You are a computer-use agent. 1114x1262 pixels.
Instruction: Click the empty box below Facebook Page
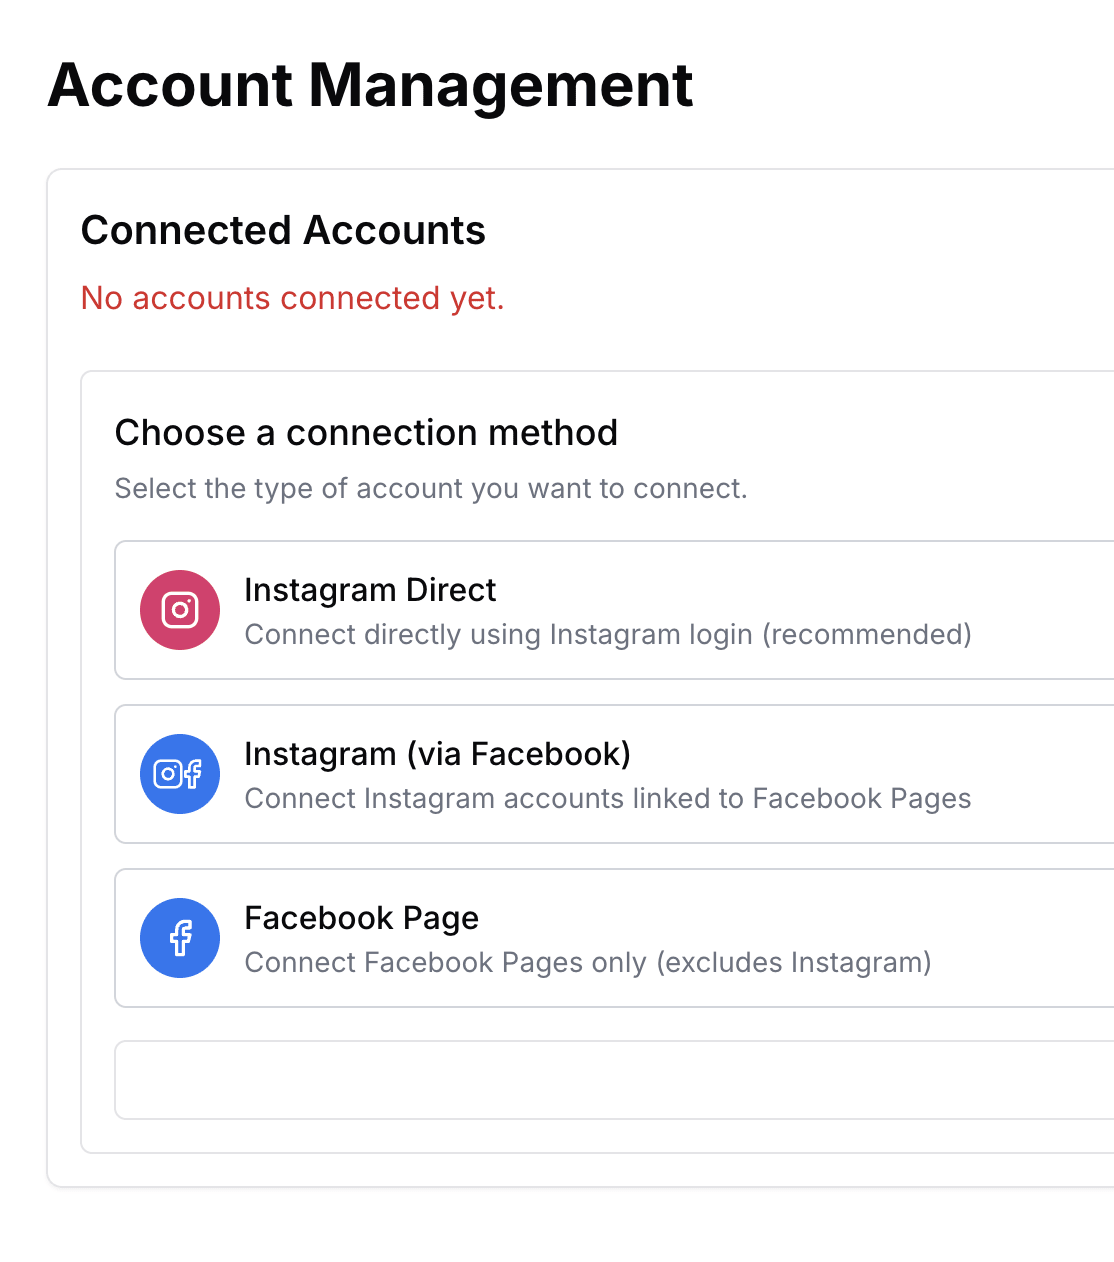click(x=615, y=1080)
